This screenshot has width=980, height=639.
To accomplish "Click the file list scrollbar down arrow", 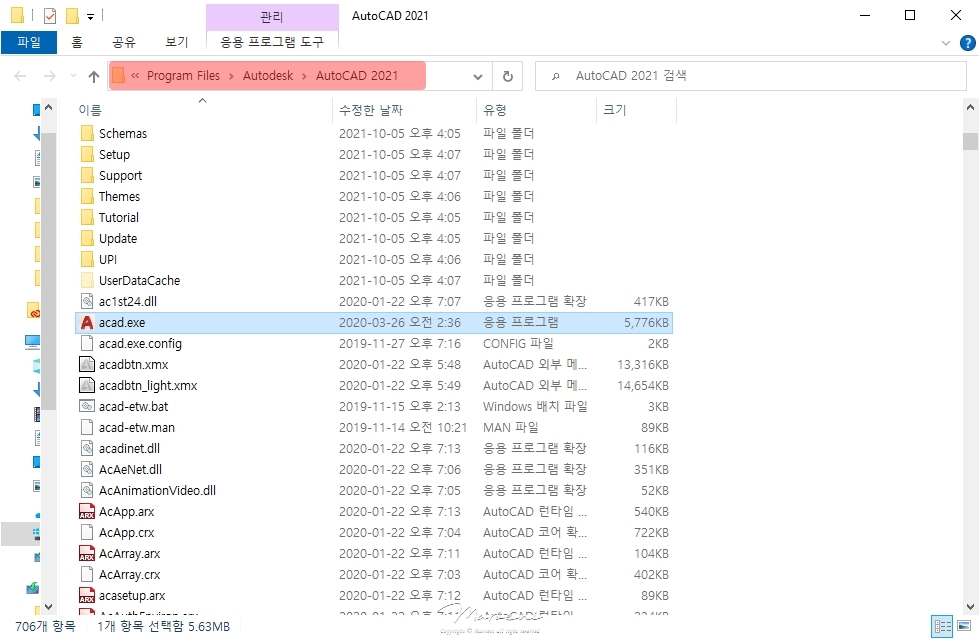I will [970, 606].
